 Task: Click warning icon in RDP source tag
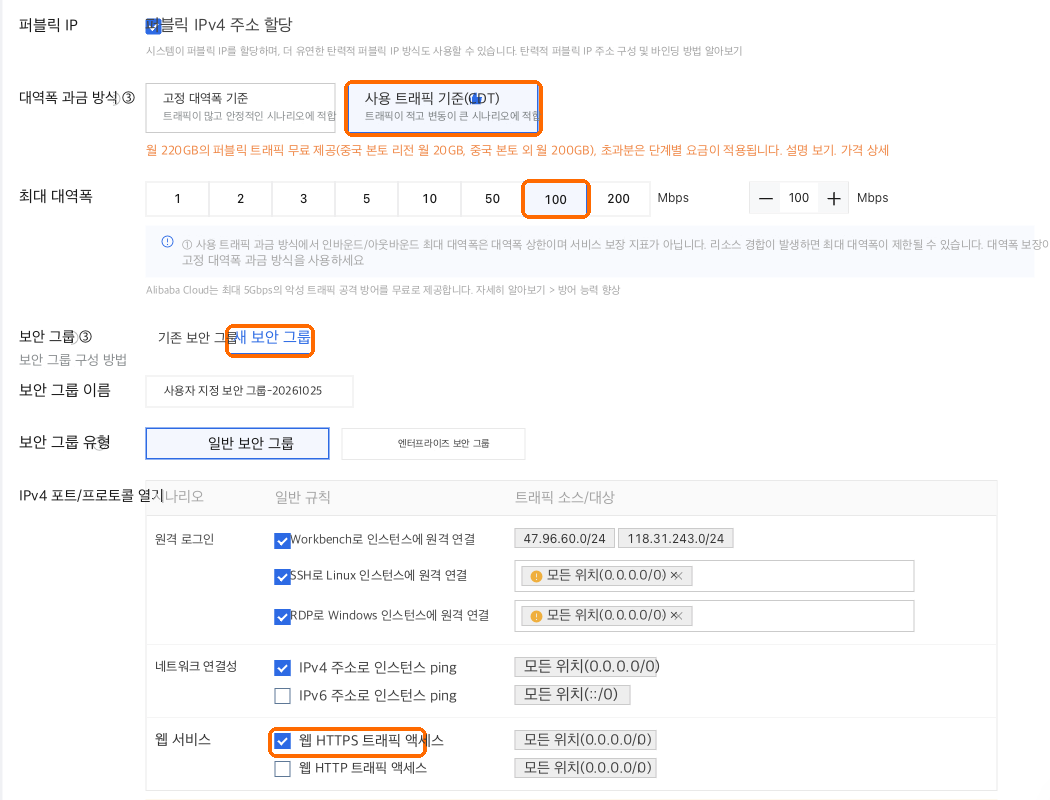click(536, 617)
